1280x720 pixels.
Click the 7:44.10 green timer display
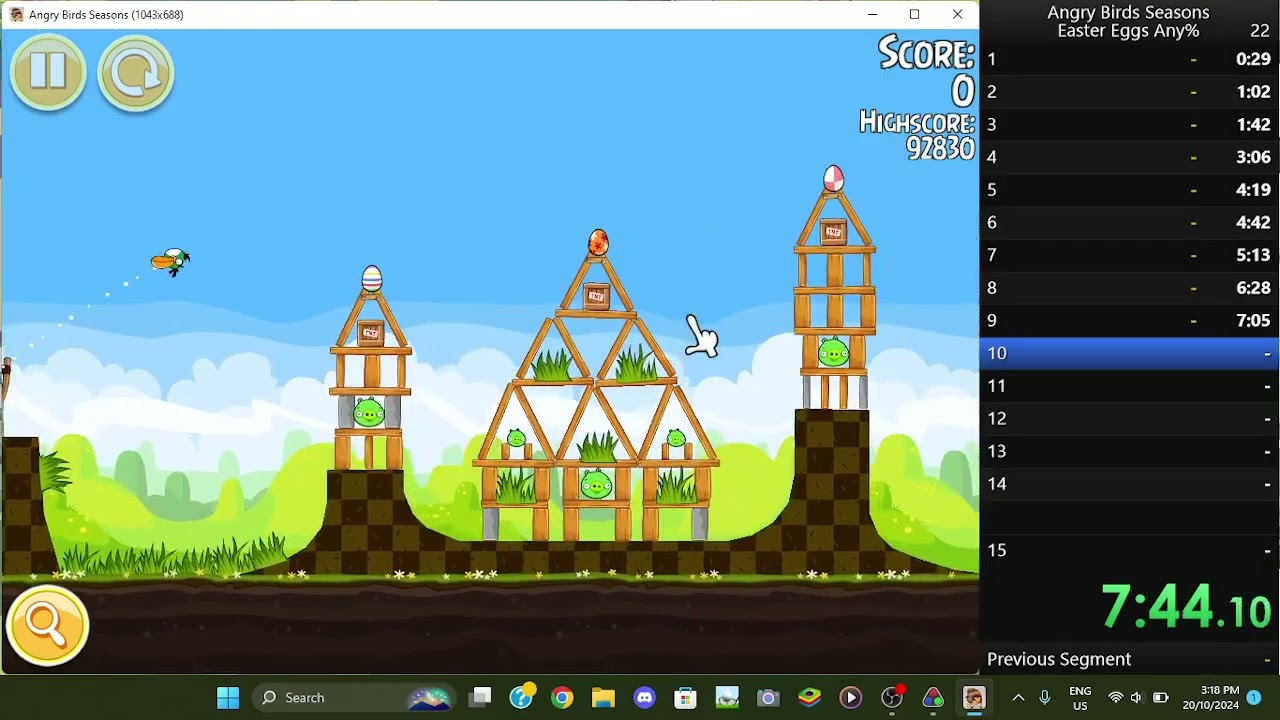tap(1186, 606)
